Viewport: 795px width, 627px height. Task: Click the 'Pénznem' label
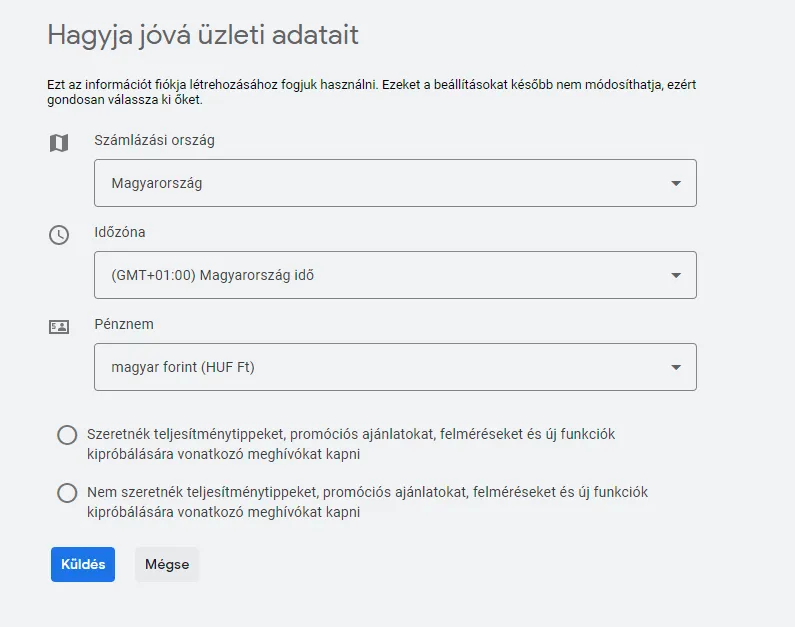tap(124, 324)
